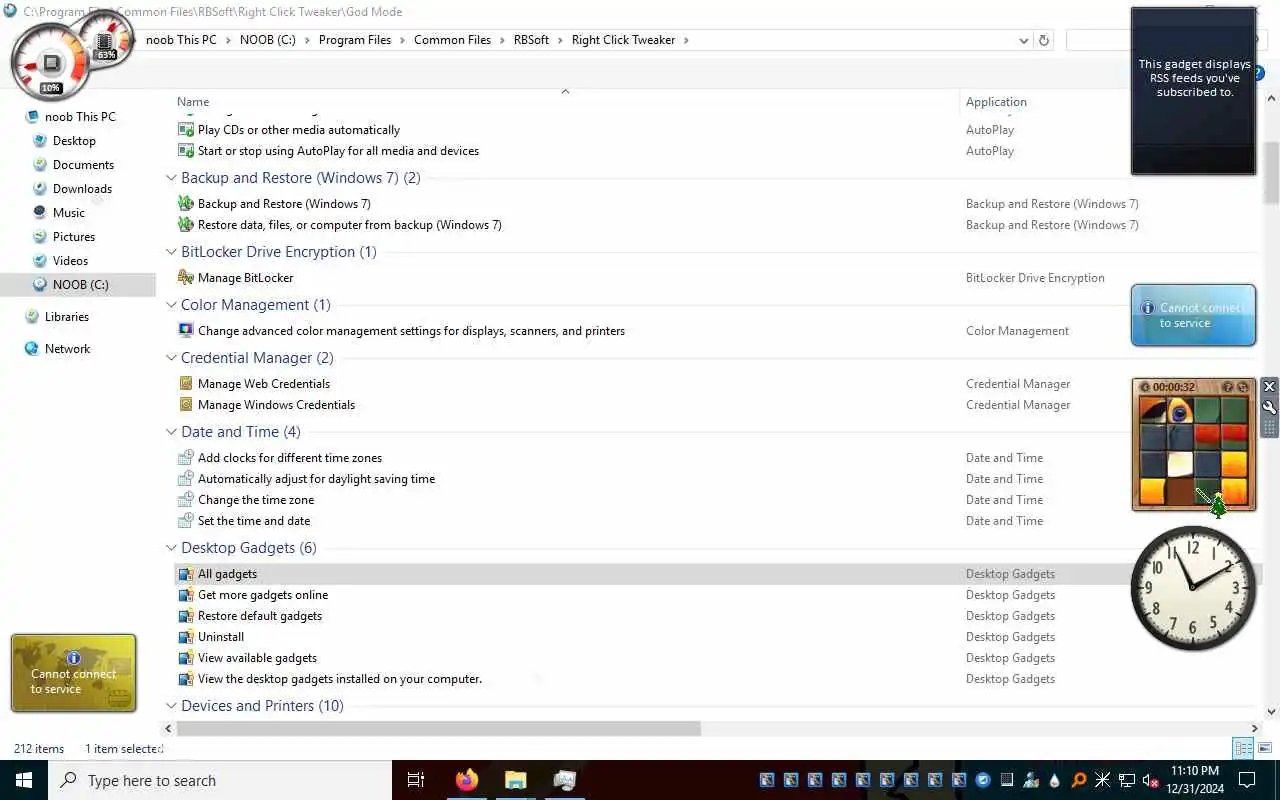Sort by the Application column header
The width and height of the screenshot is (1280, 800).
[996, 101]
